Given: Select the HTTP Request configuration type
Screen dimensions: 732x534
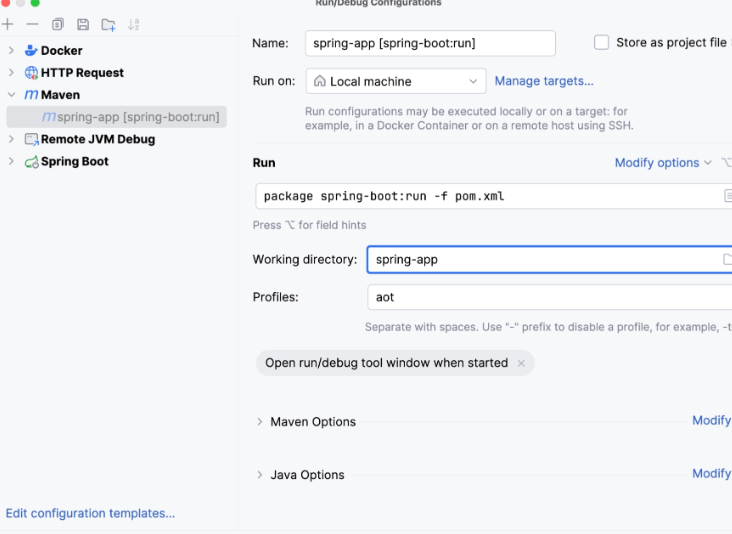Looking at the screenshot, I should (x=82, y=73).
